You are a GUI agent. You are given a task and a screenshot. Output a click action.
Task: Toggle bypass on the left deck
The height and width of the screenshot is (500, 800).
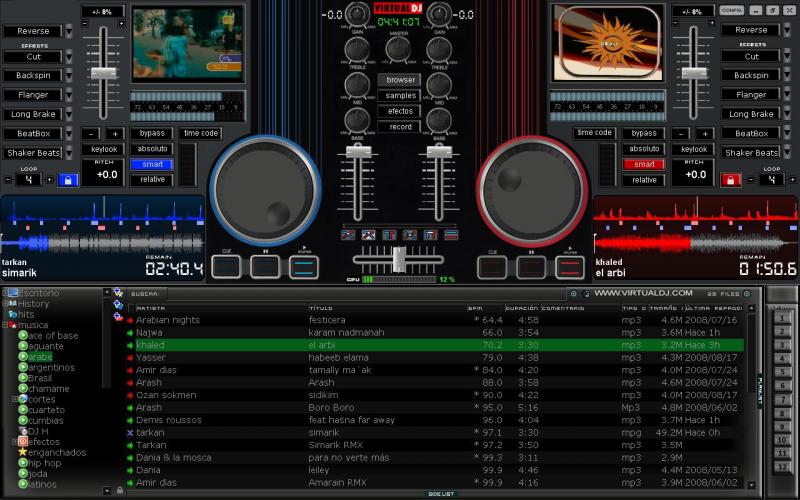[152, 133]
